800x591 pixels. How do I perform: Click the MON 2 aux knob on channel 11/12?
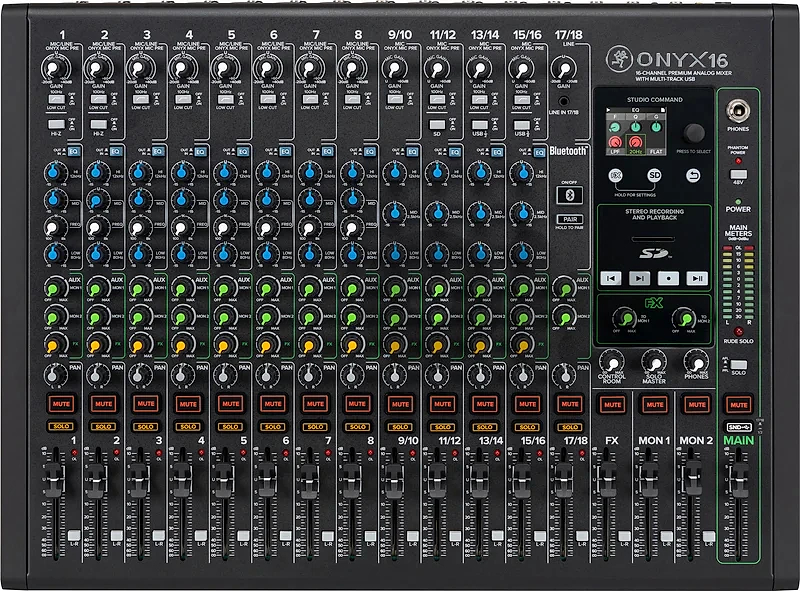437,317
